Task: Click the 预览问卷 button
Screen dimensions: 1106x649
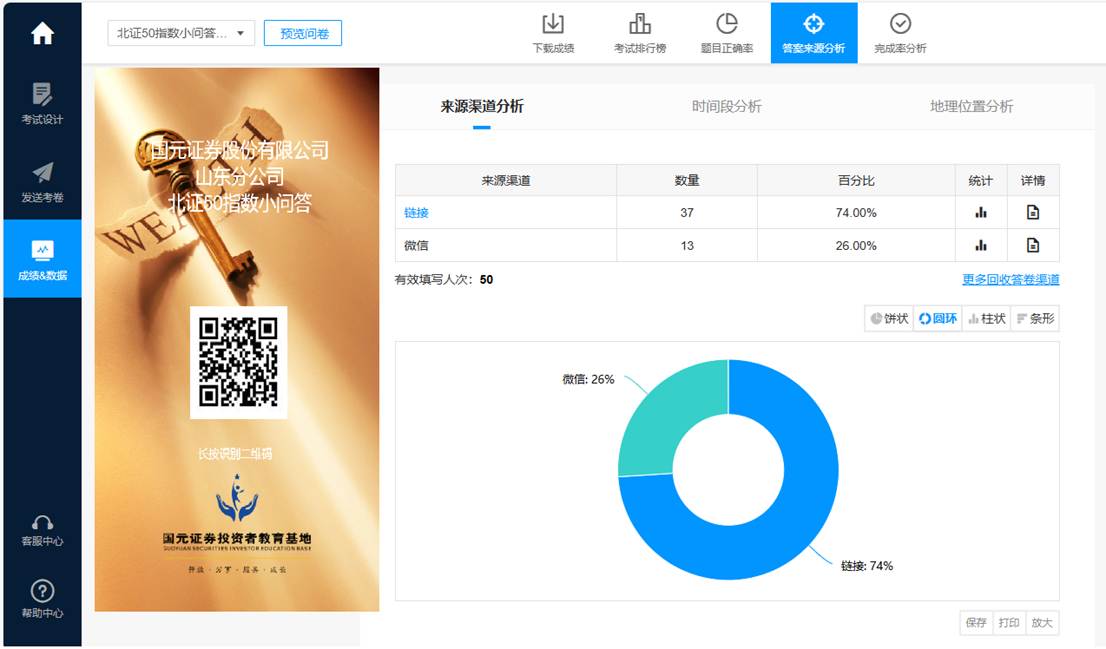Action: pyautogui.click(x=303, y=33)
